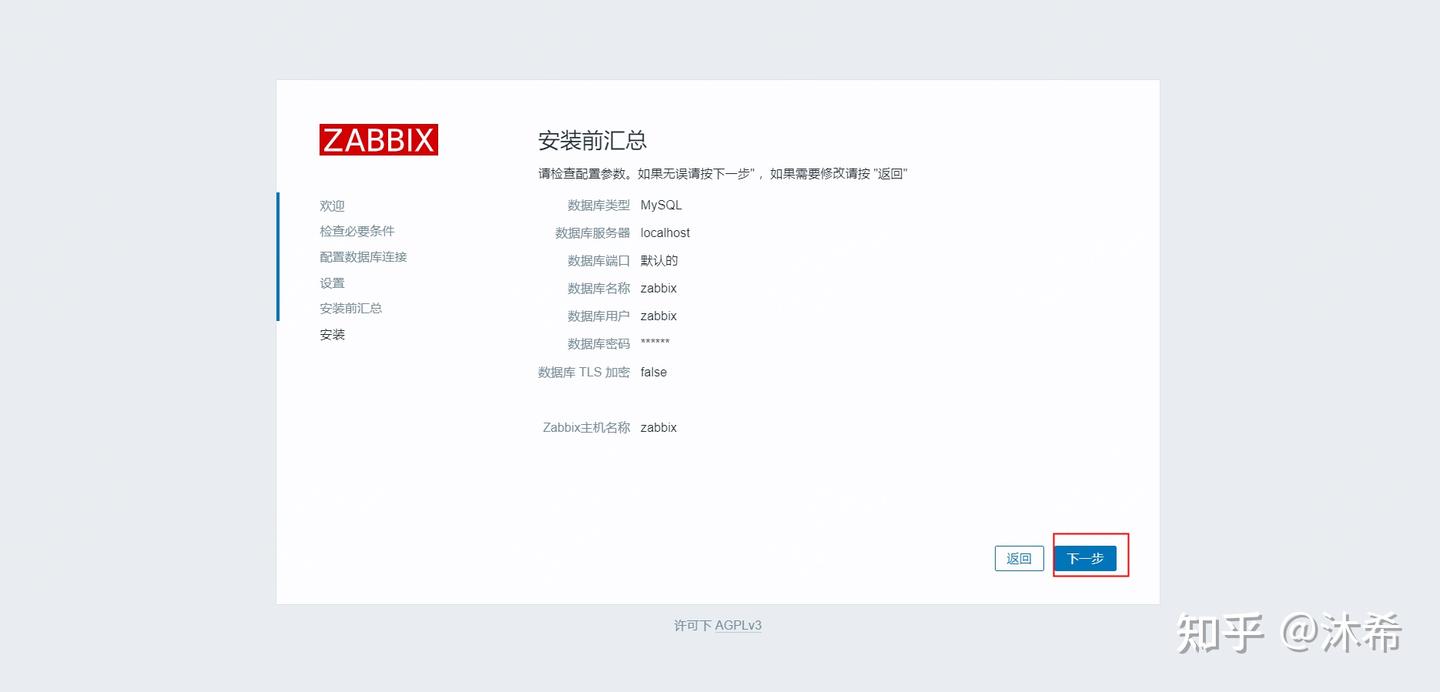Click the MySQL database type value

click(x=660, y=205)
